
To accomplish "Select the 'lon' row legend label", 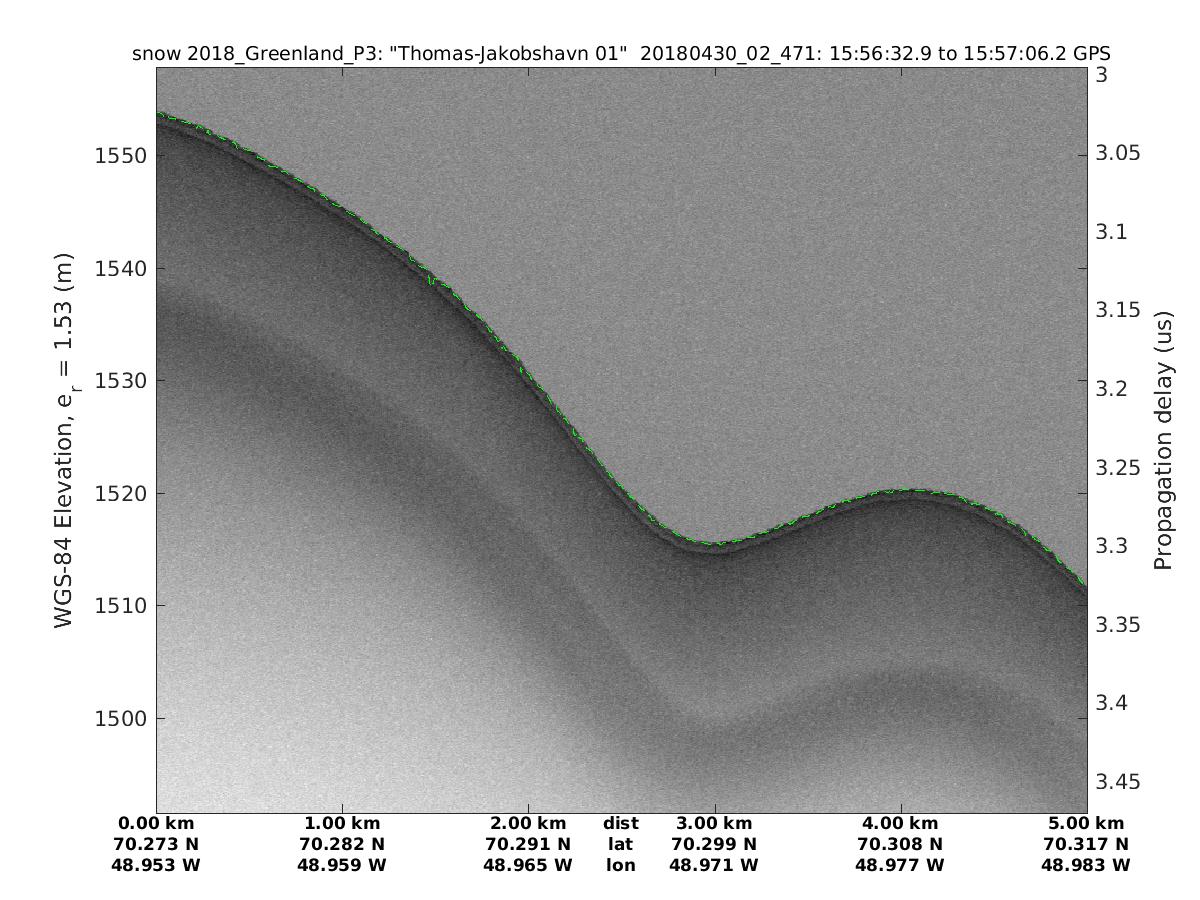I will [620, 865].
